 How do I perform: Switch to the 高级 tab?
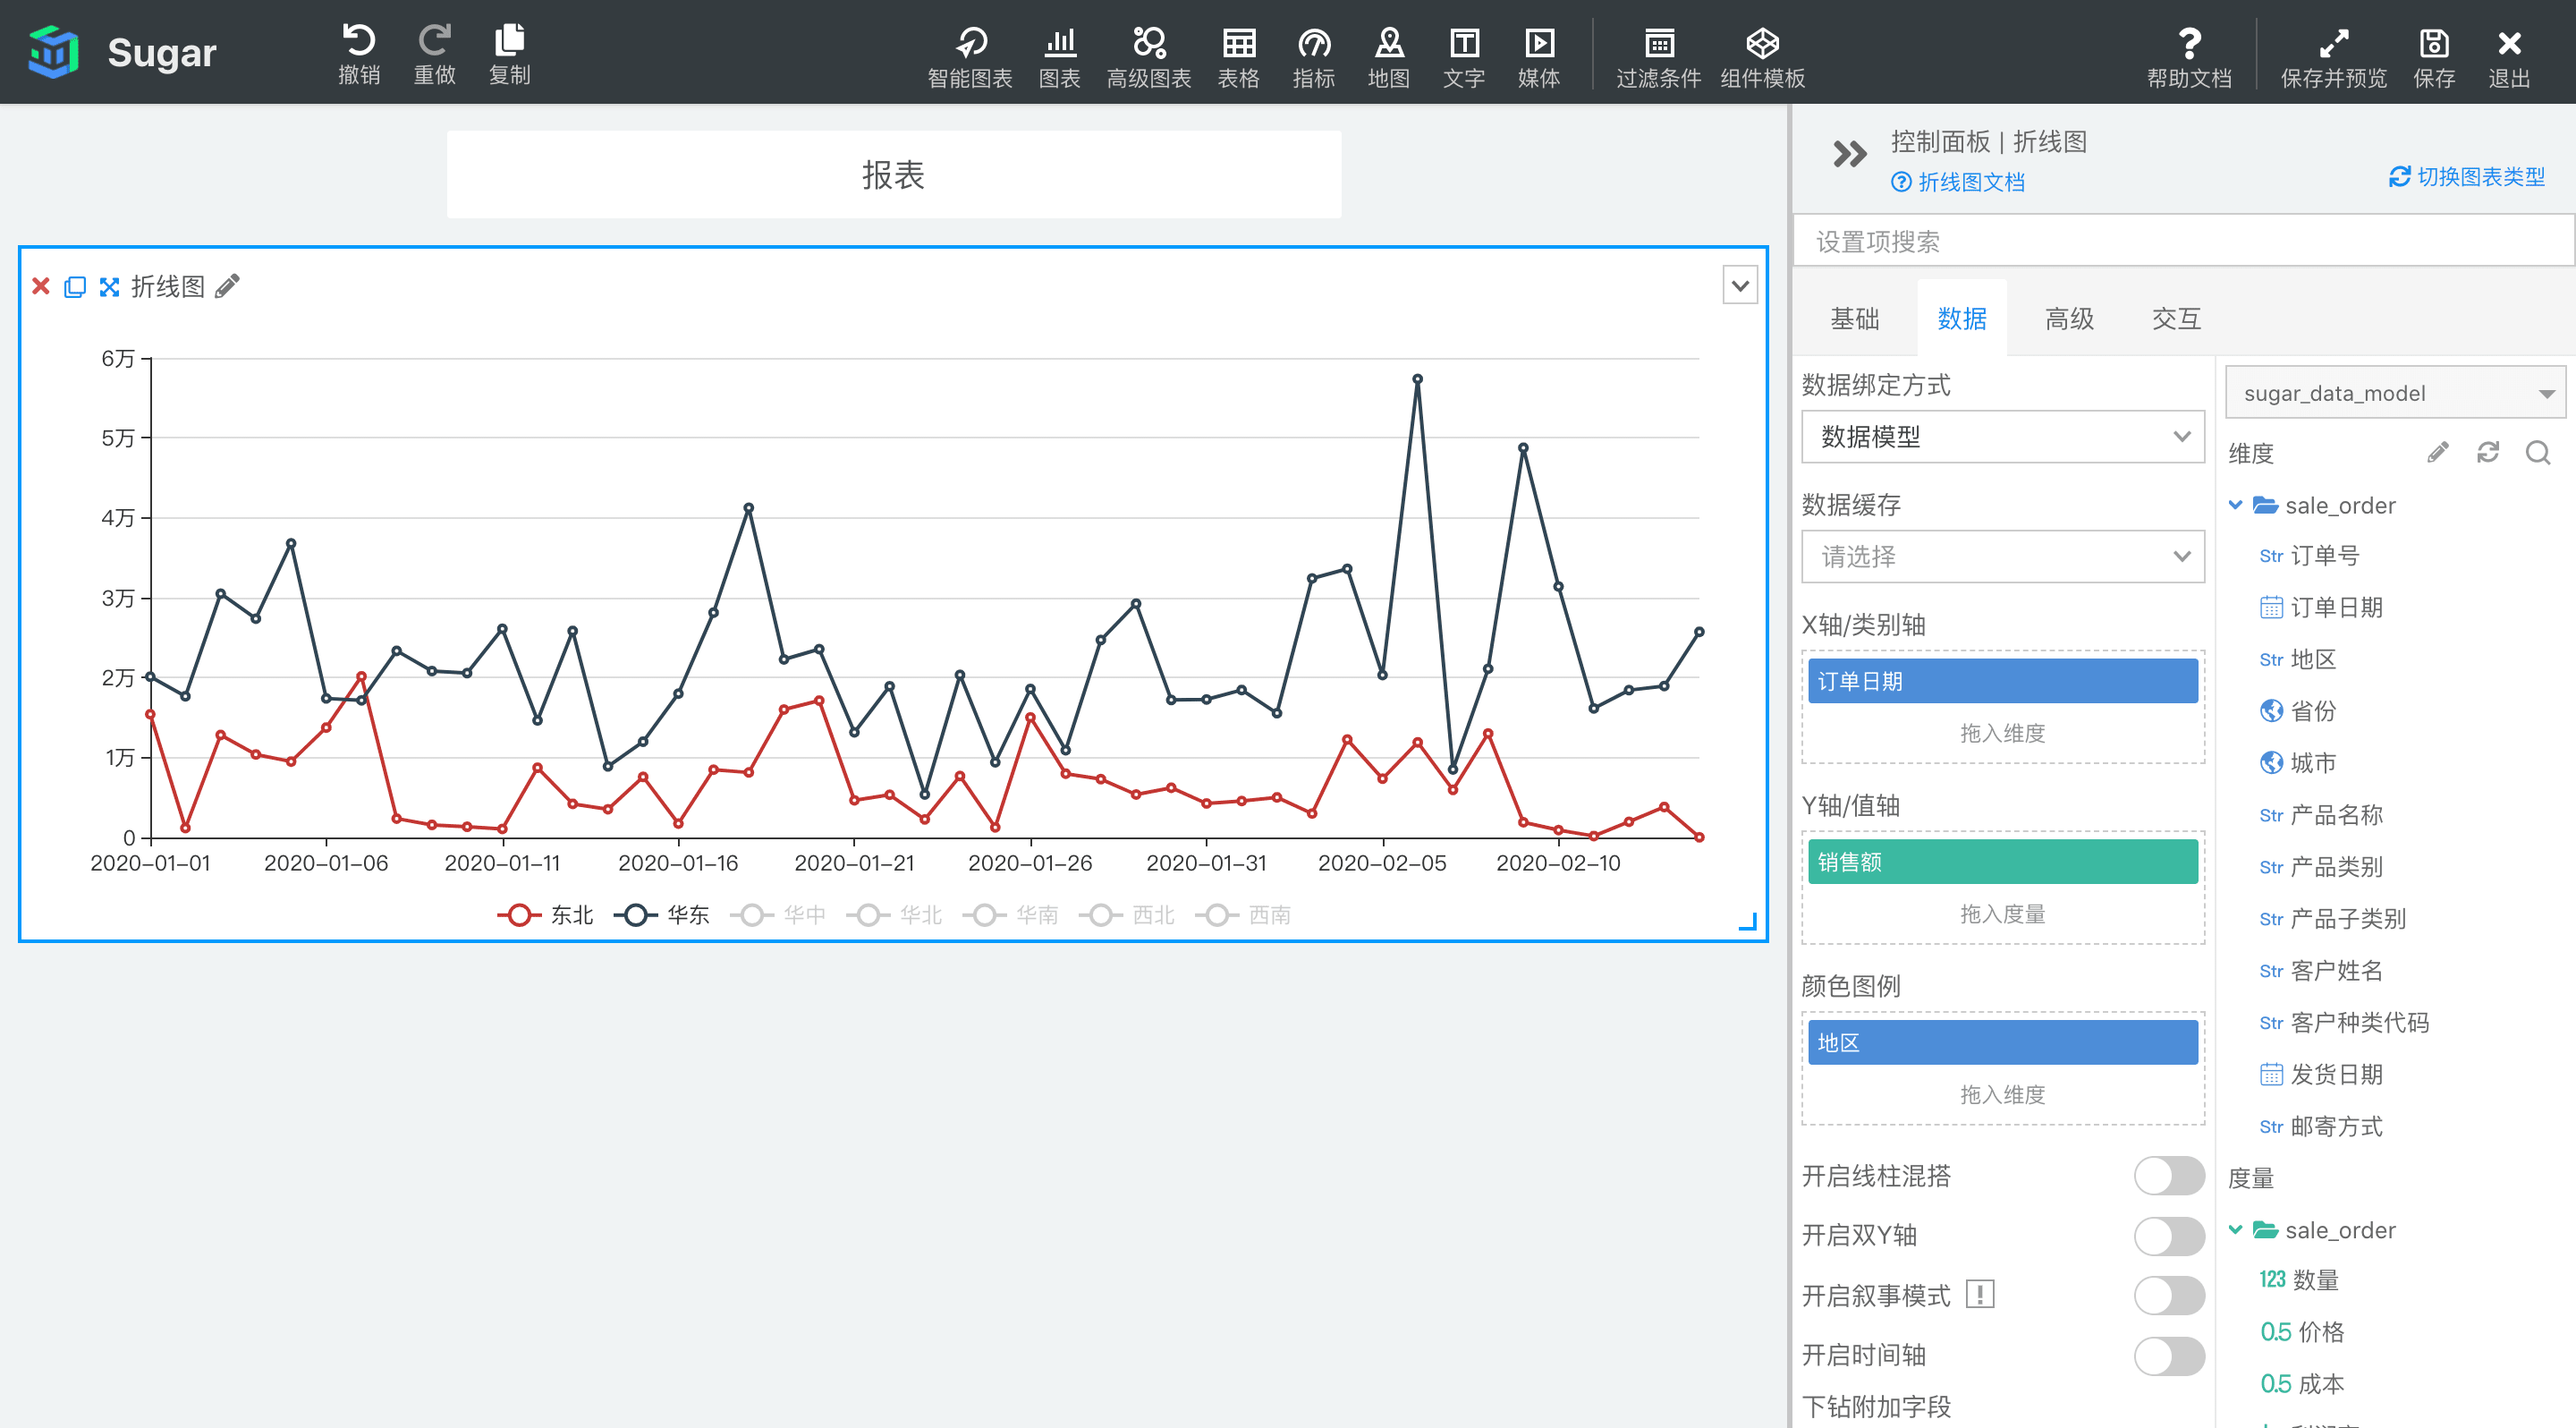[2068, 319]
